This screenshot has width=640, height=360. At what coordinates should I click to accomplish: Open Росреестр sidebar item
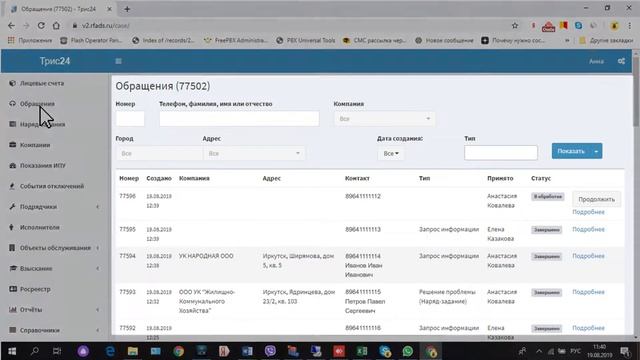click(x=35, y=289)
